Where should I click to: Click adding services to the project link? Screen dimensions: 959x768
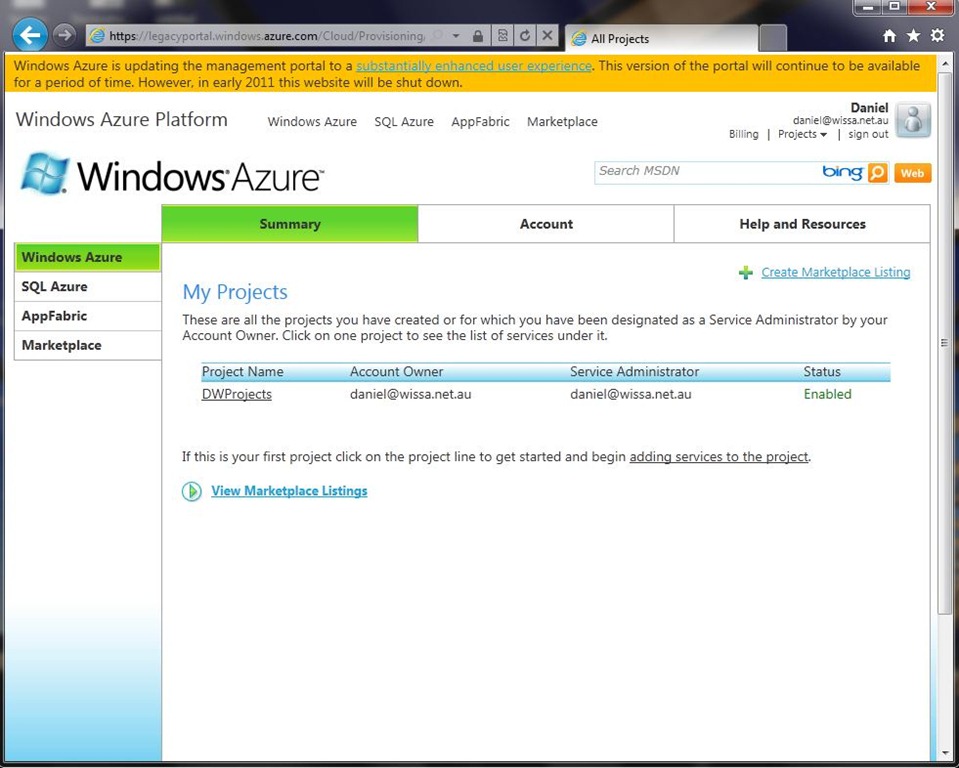[719, 457]
